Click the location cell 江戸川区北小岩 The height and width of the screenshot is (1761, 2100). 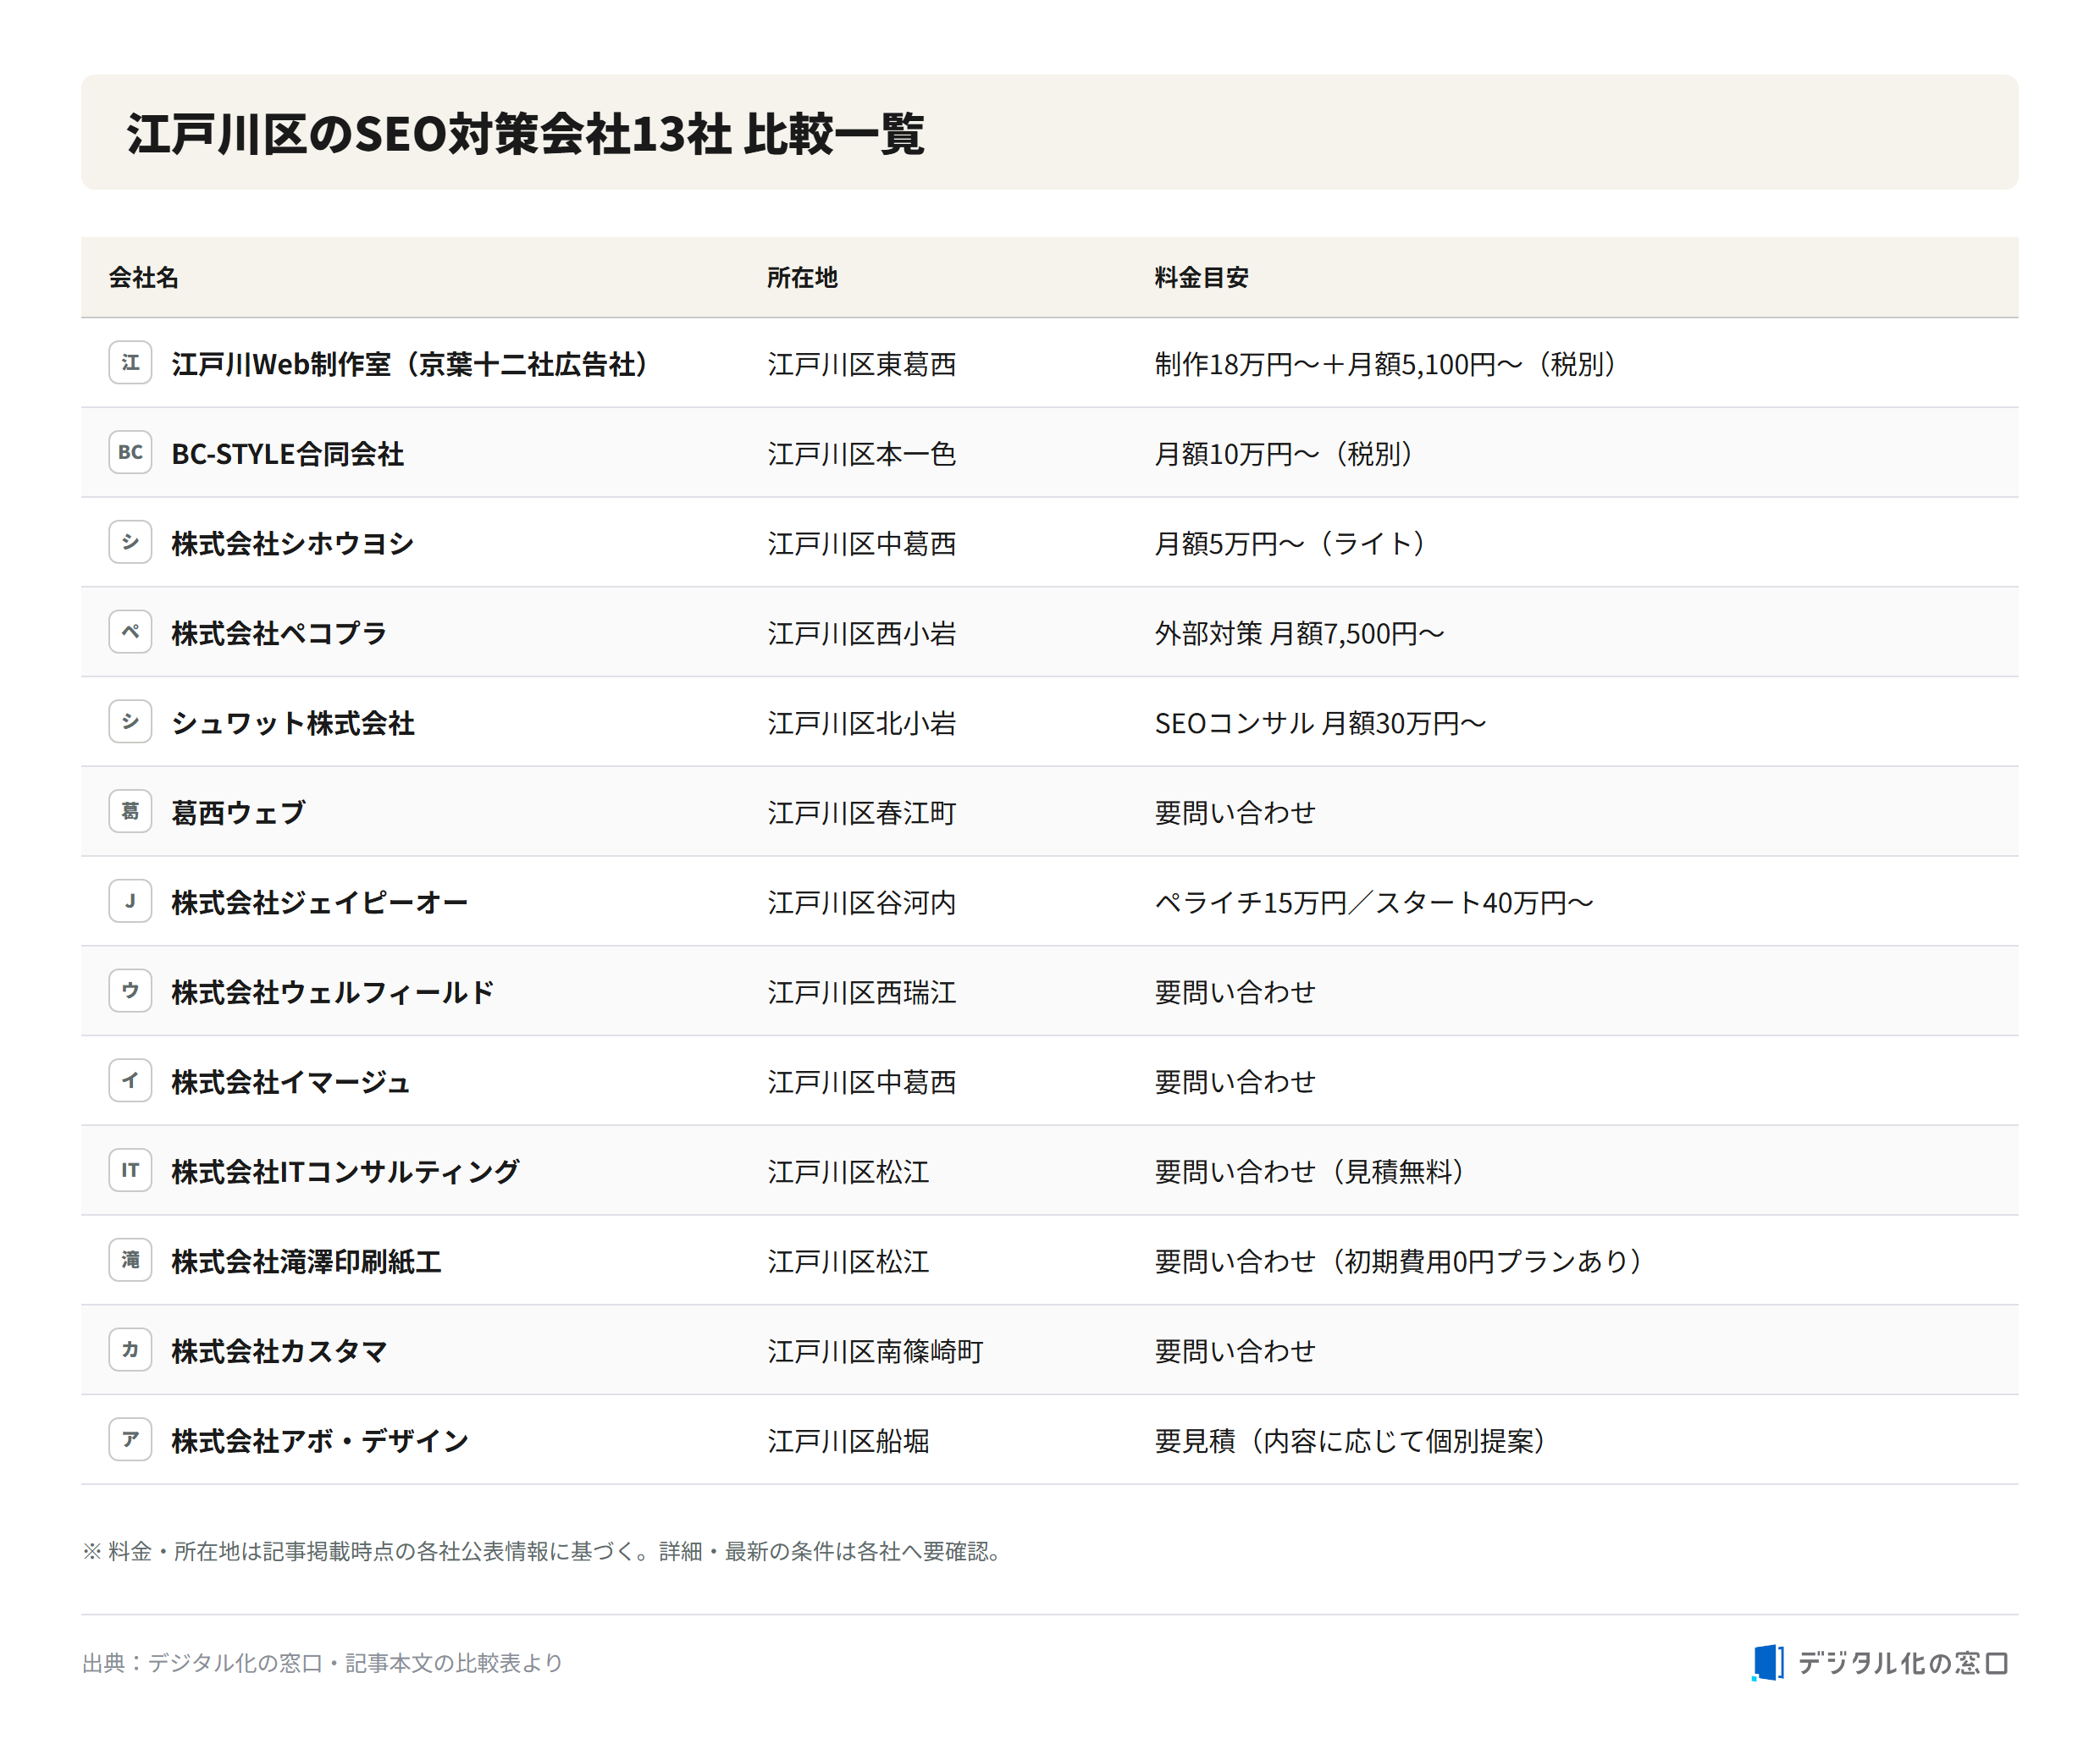tap(862, 723)
